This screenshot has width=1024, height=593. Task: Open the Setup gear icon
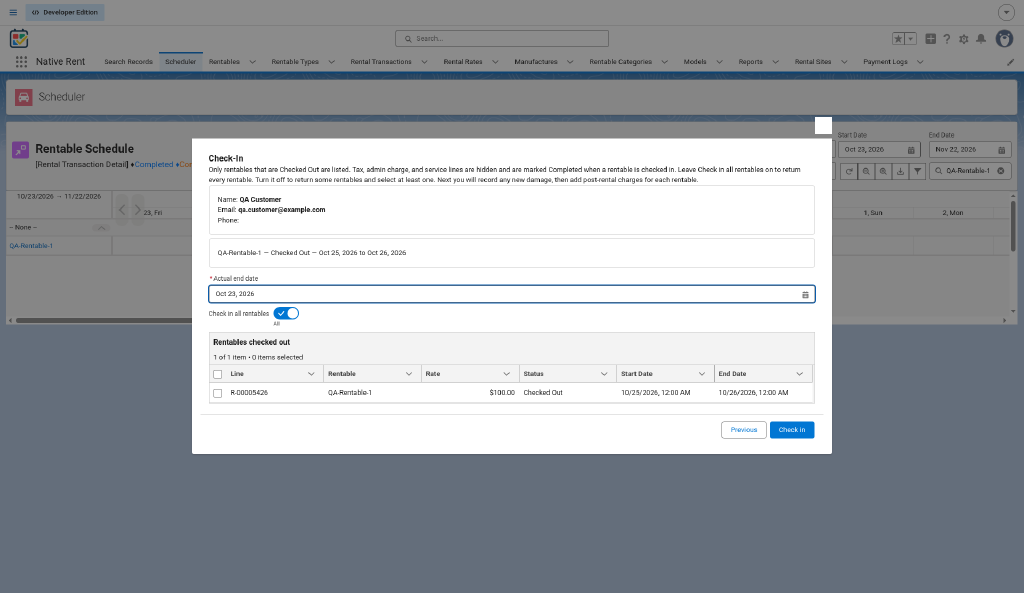point(963,39)
